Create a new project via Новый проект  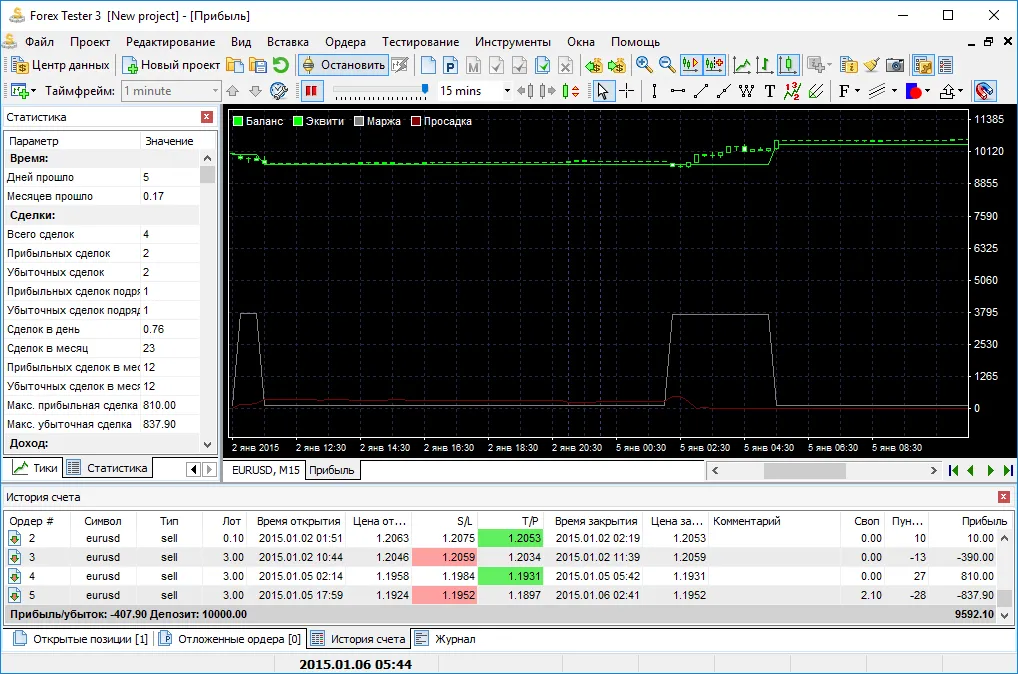(x=171, y=65)
